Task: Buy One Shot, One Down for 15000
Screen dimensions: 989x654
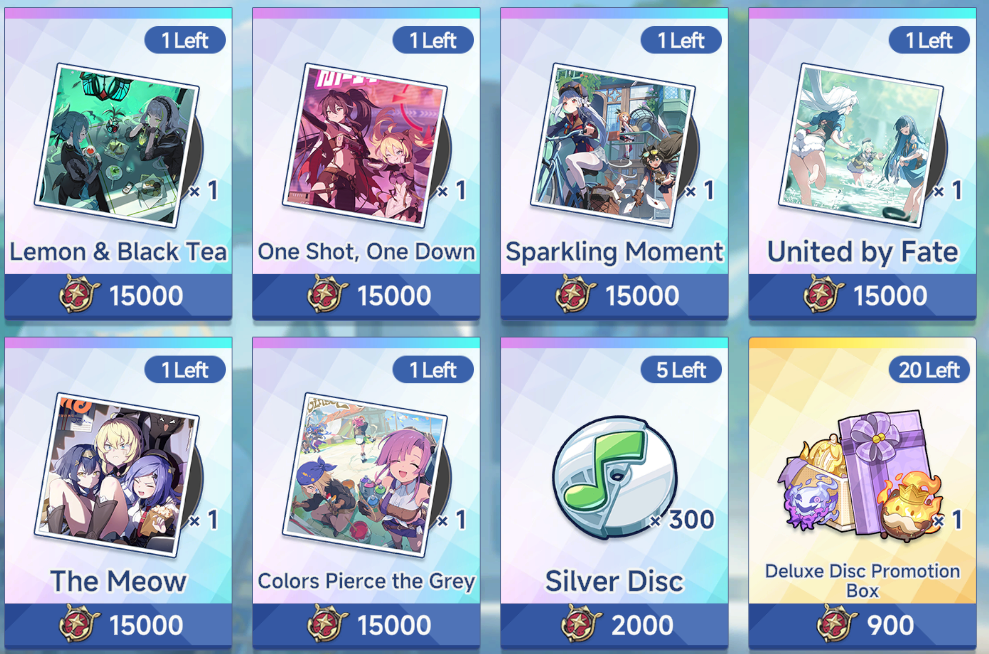Action: click(366, 295)
